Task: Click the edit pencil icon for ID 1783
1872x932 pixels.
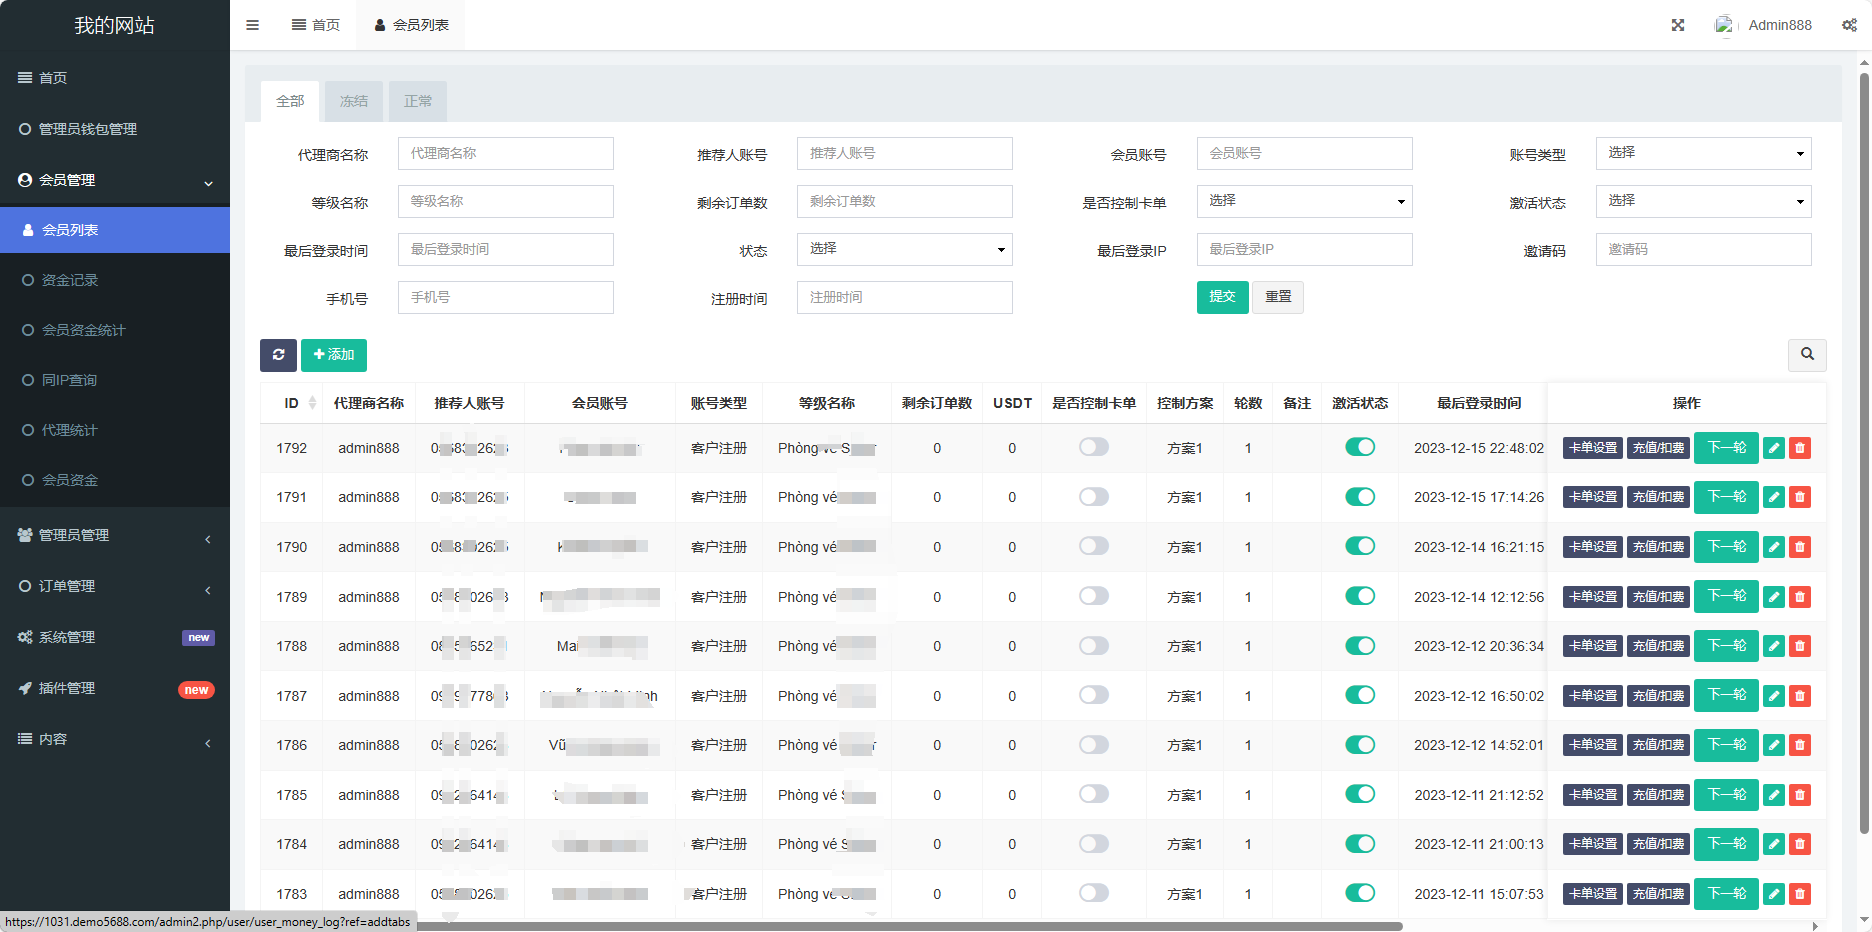Action: coord(1774,894)
